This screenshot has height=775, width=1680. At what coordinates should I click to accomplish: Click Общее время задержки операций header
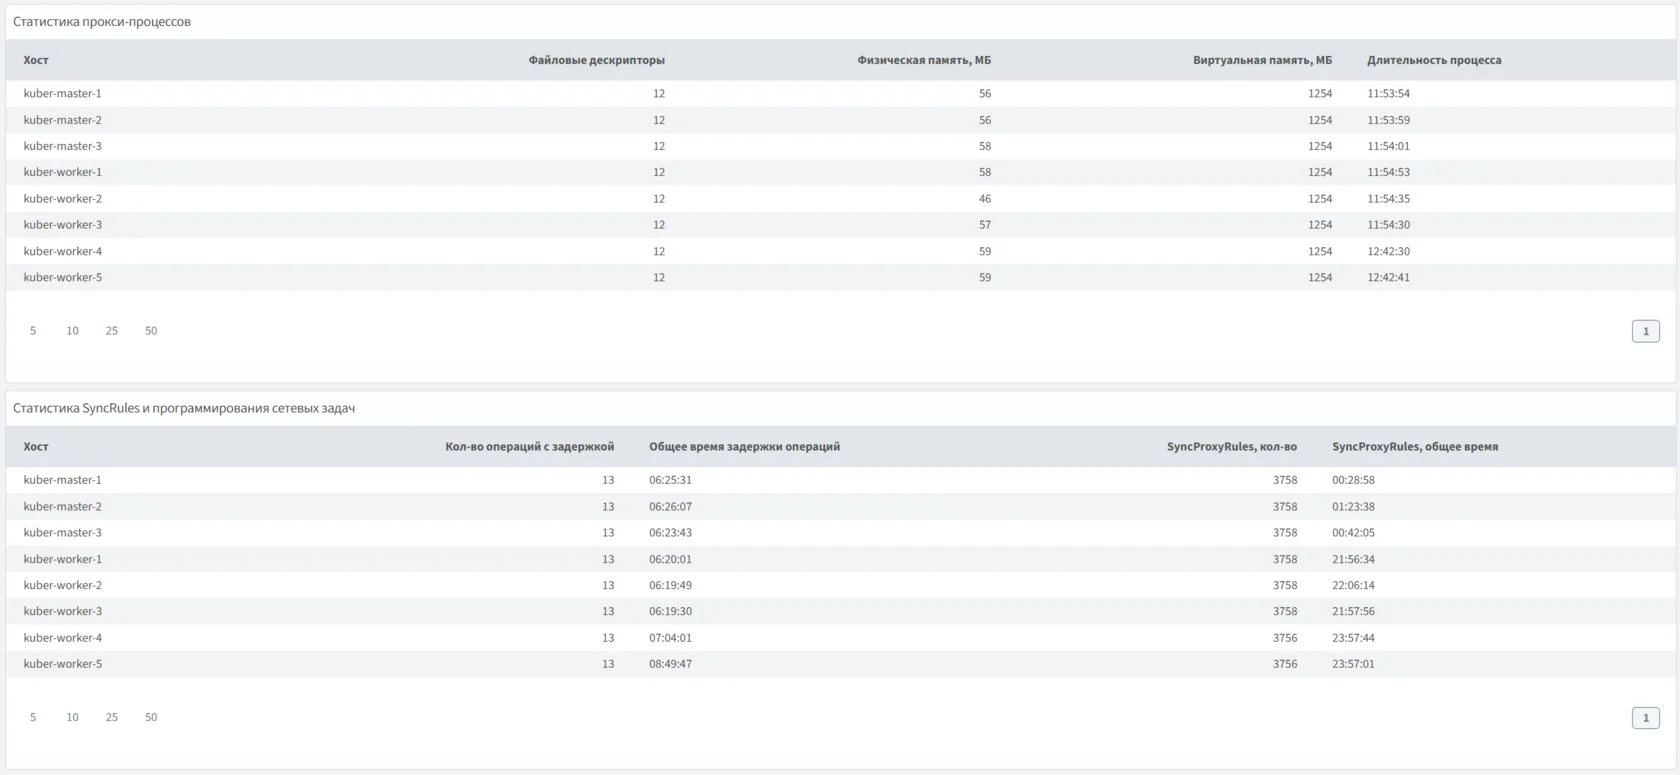(744, 447)
